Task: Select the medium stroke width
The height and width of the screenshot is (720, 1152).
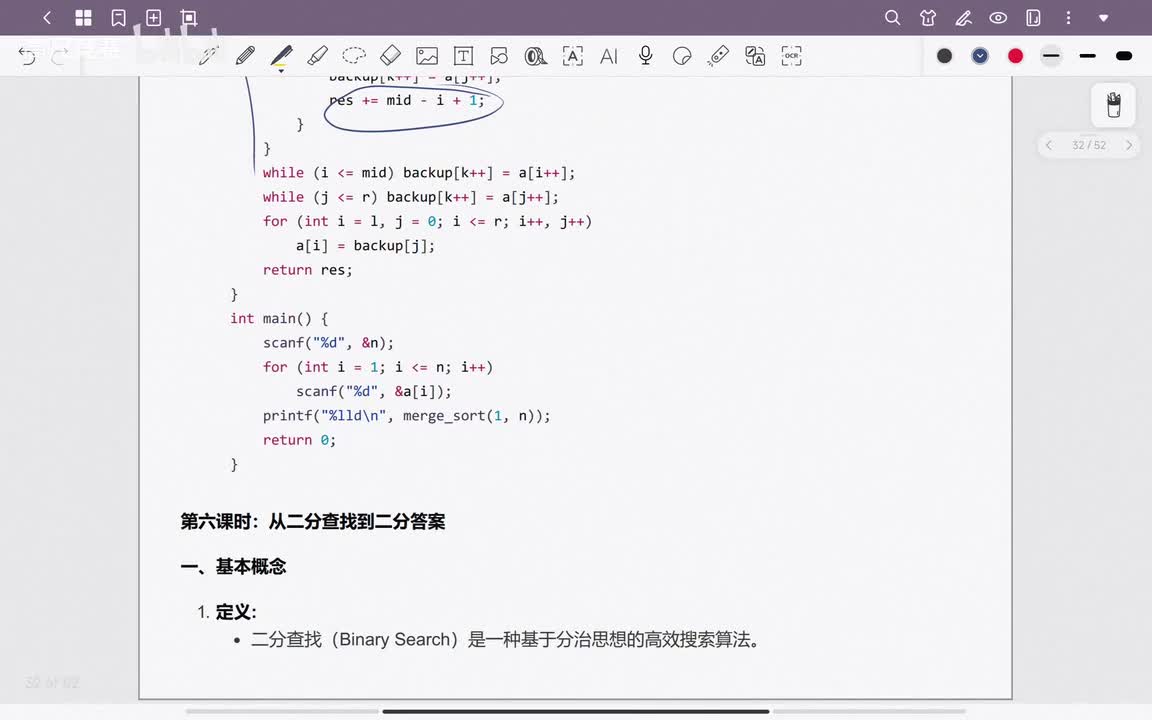Action: pos(1087,56)
